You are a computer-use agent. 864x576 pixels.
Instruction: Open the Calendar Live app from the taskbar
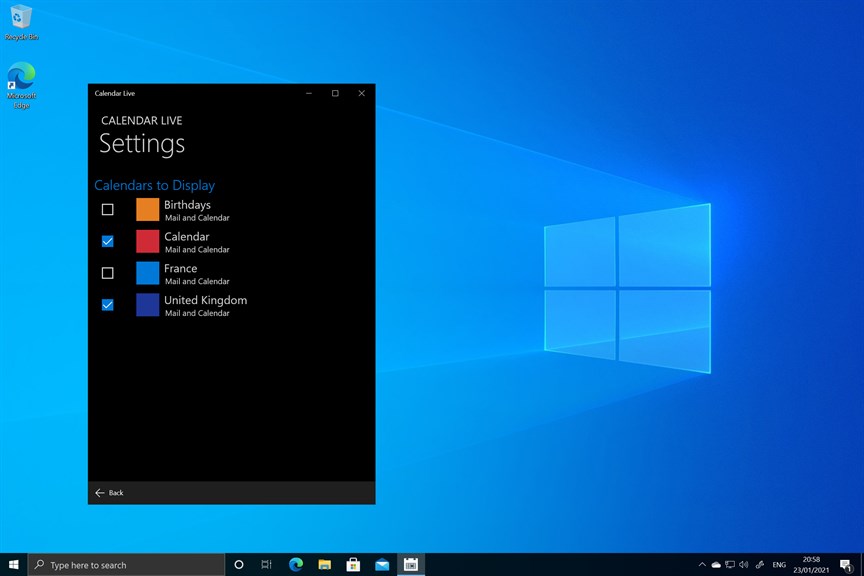pos(410,564)
